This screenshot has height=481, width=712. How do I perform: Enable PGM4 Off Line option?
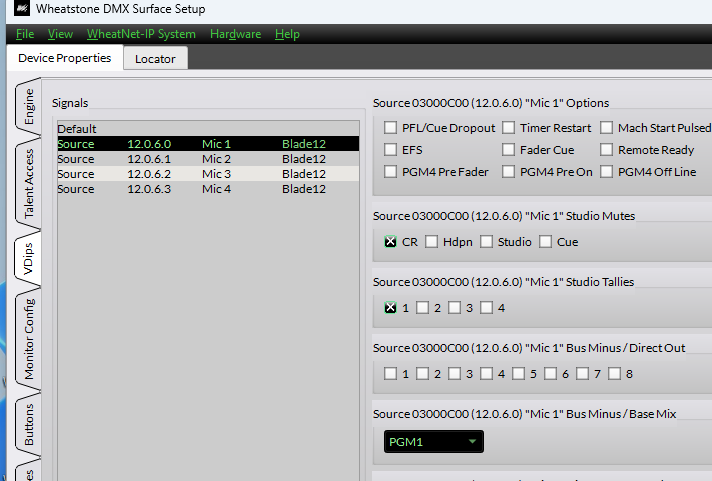[606, 171]
